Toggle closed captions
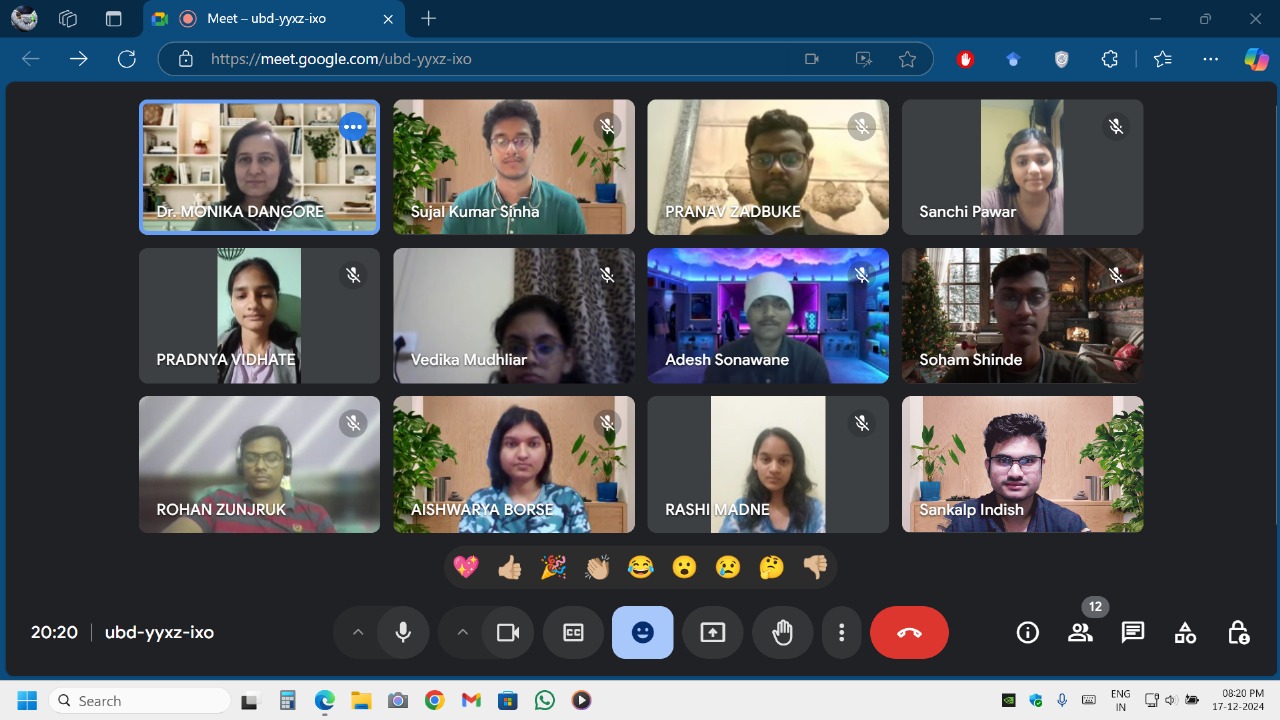This screenshot has height=720, width=1280. pos(573,632)
